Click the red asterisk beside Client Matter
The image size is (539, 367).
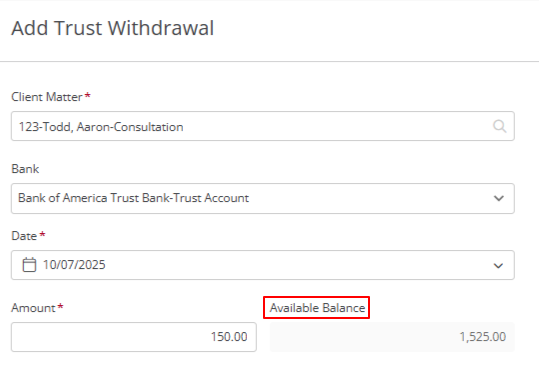pos(88,96)
